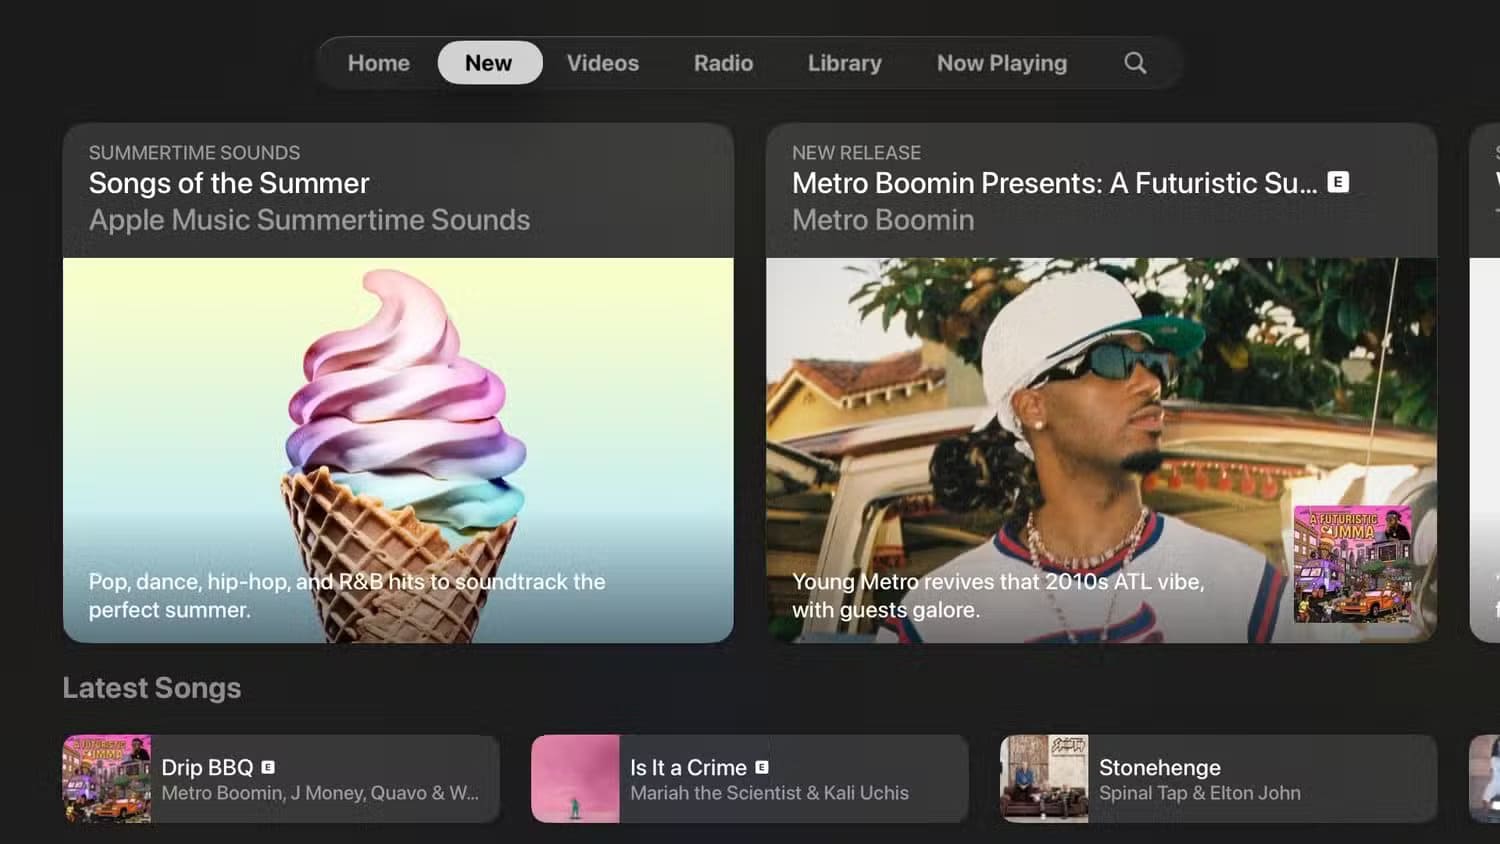Open the Library tab

[845, 63]
